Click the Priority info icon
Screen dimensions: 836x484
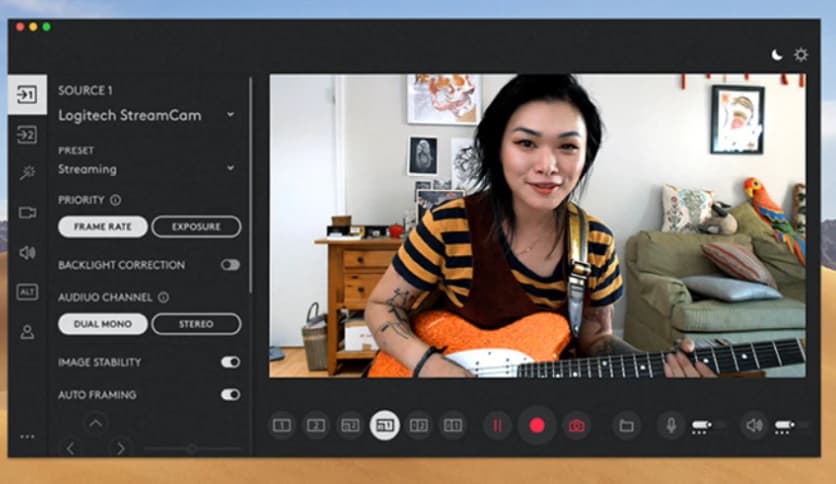[x=116, y=200]
